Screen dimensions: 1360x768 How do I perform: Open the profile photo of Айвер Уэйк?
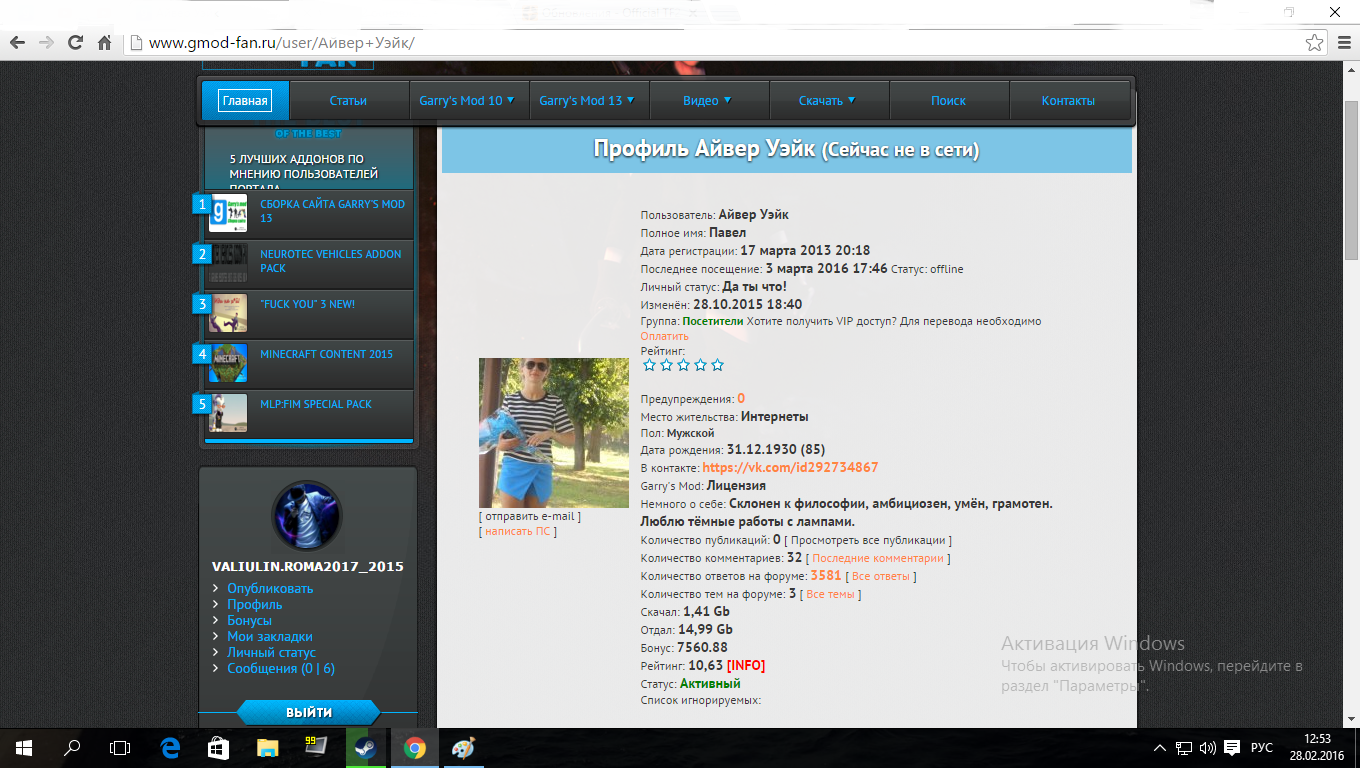[554, 433]
